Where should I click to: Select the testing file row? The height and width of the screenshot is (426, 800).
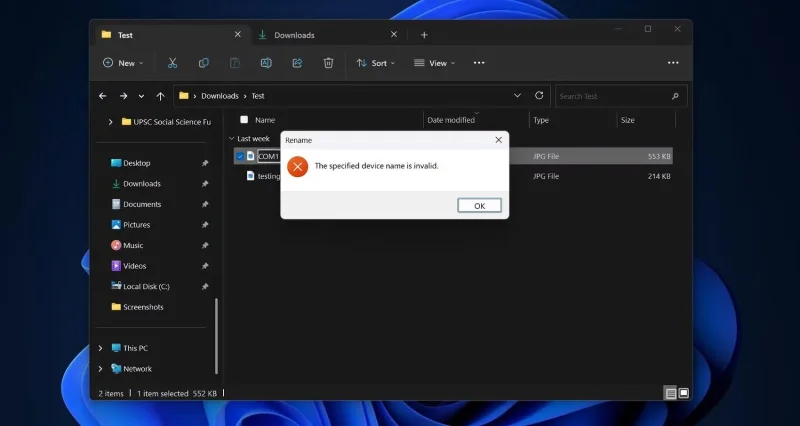[453, 176]
